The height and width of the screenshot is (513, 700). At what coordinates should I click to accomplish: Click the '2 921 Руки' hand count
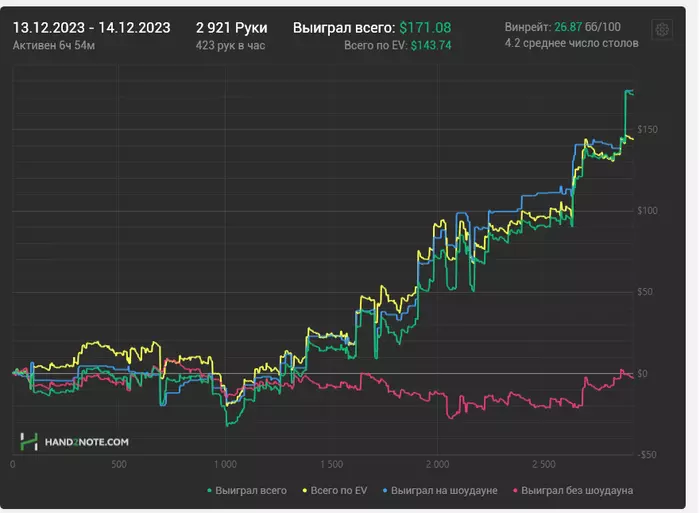tap(231, 28)
